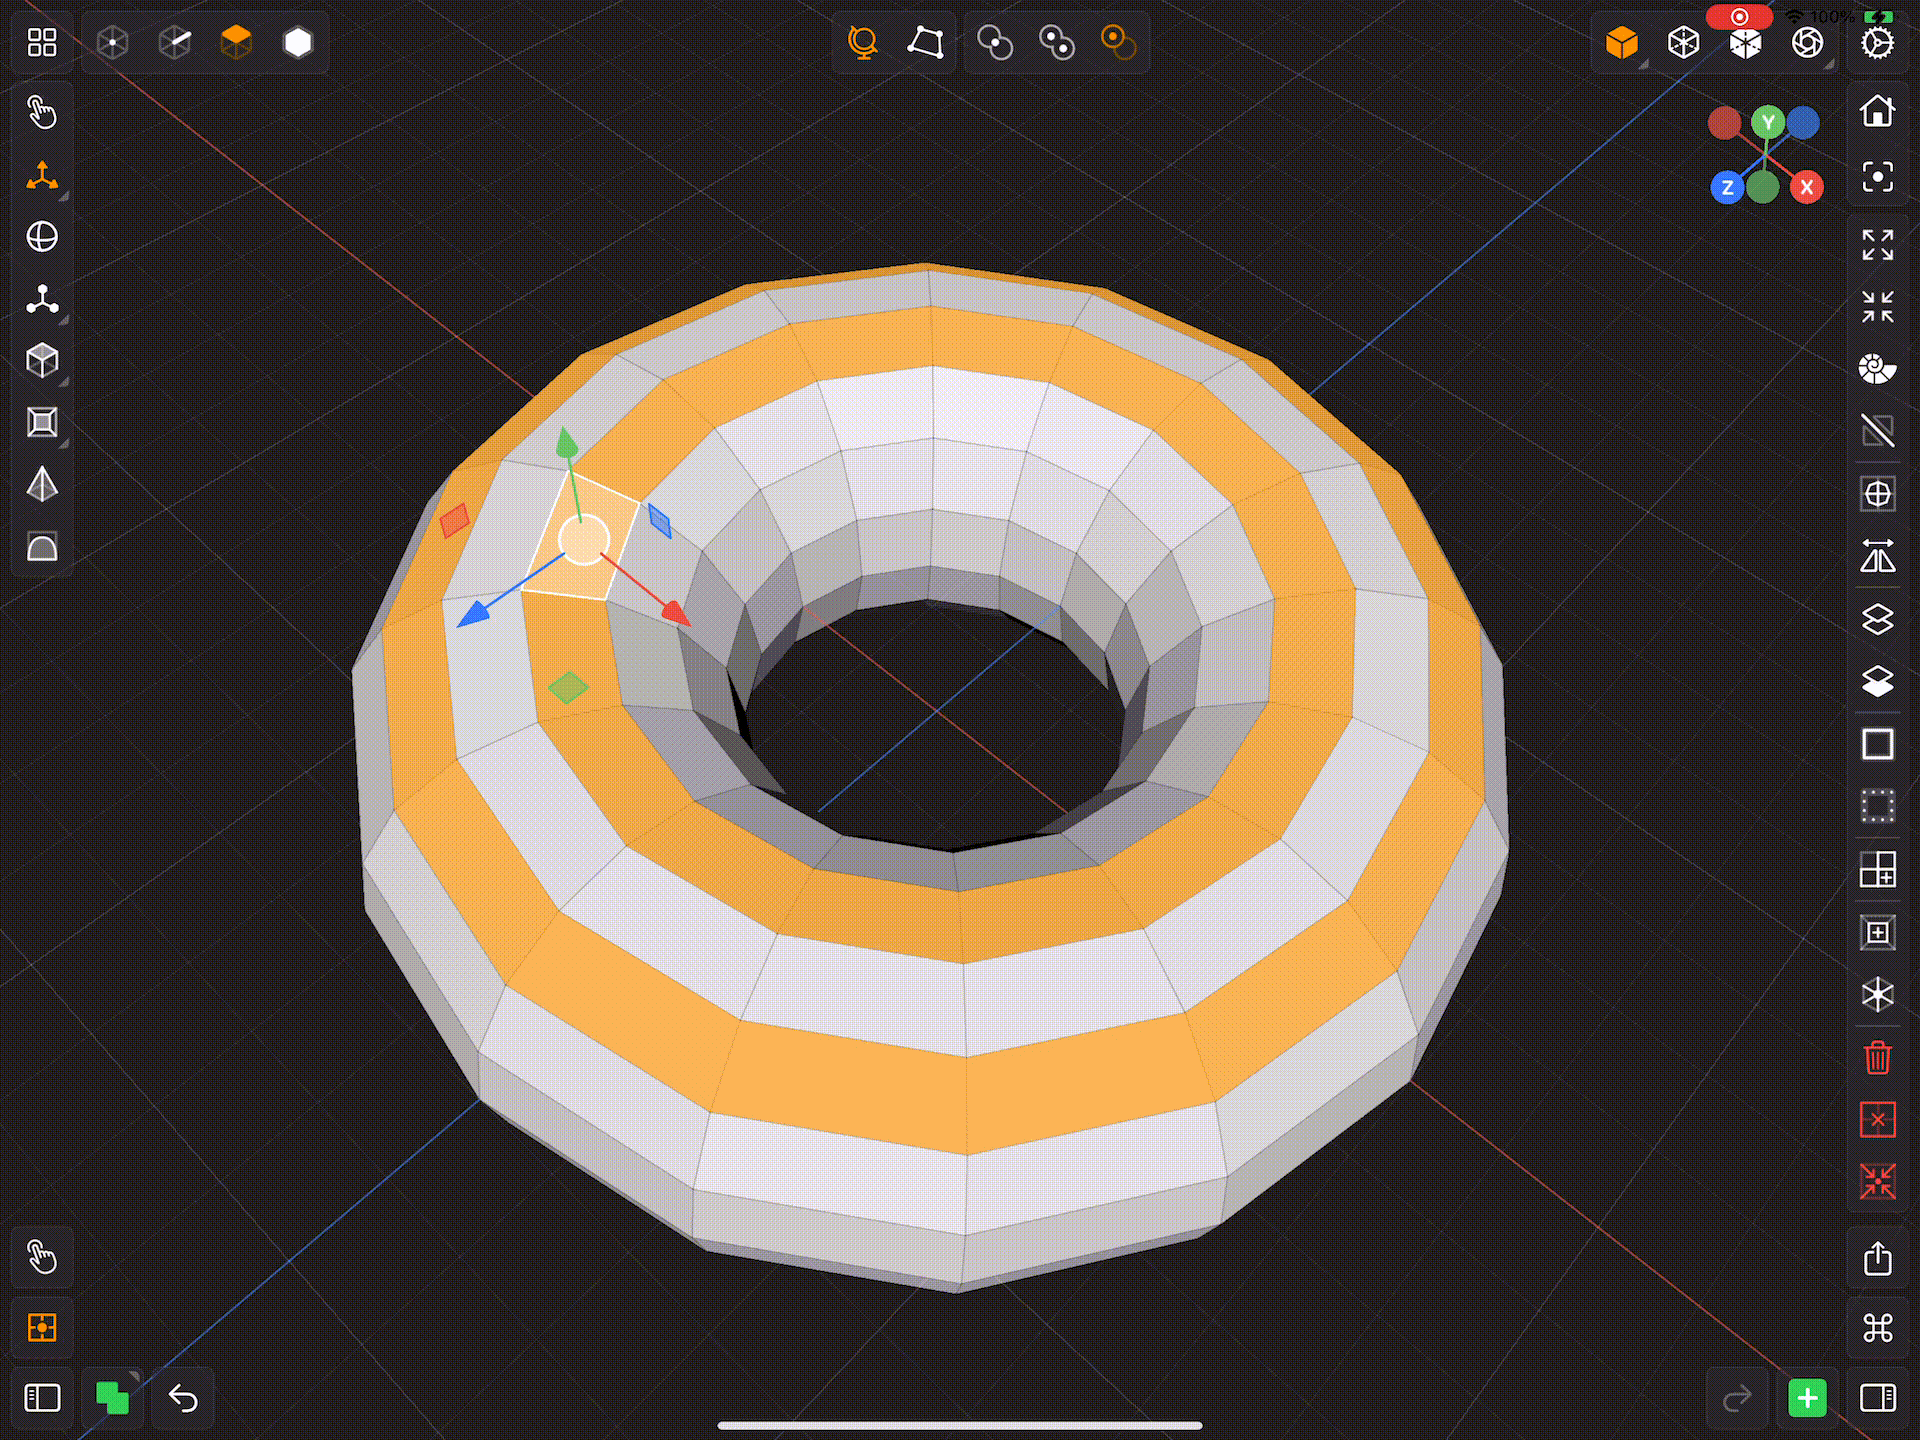Click the circled crosshair icon
This screenshot has height=1440, width=1920.
[1878, 494]
